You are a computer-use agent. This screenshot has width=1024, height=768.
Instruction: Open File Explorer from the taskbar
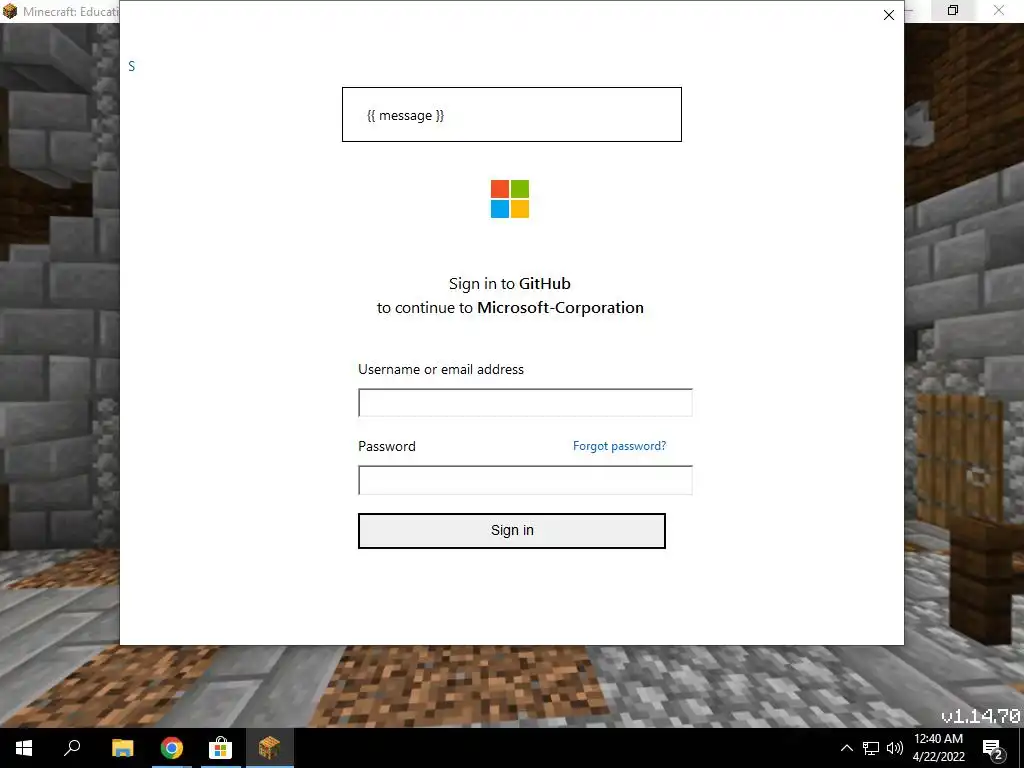[x=123, y=748]
